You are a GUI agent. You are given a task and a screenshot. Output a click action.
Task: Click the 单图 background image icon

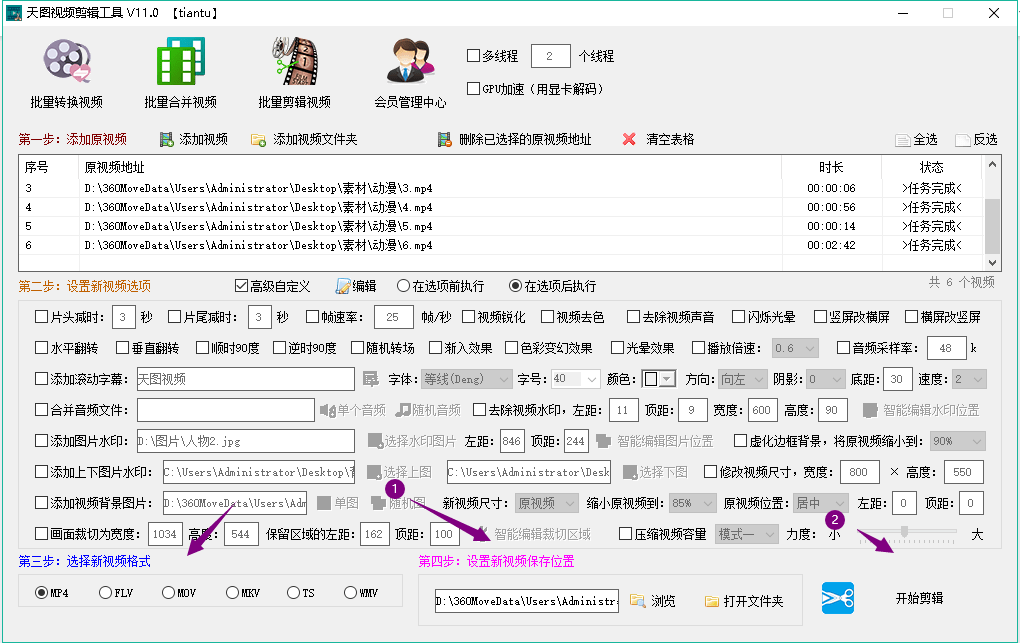click(x=324, y=503)
